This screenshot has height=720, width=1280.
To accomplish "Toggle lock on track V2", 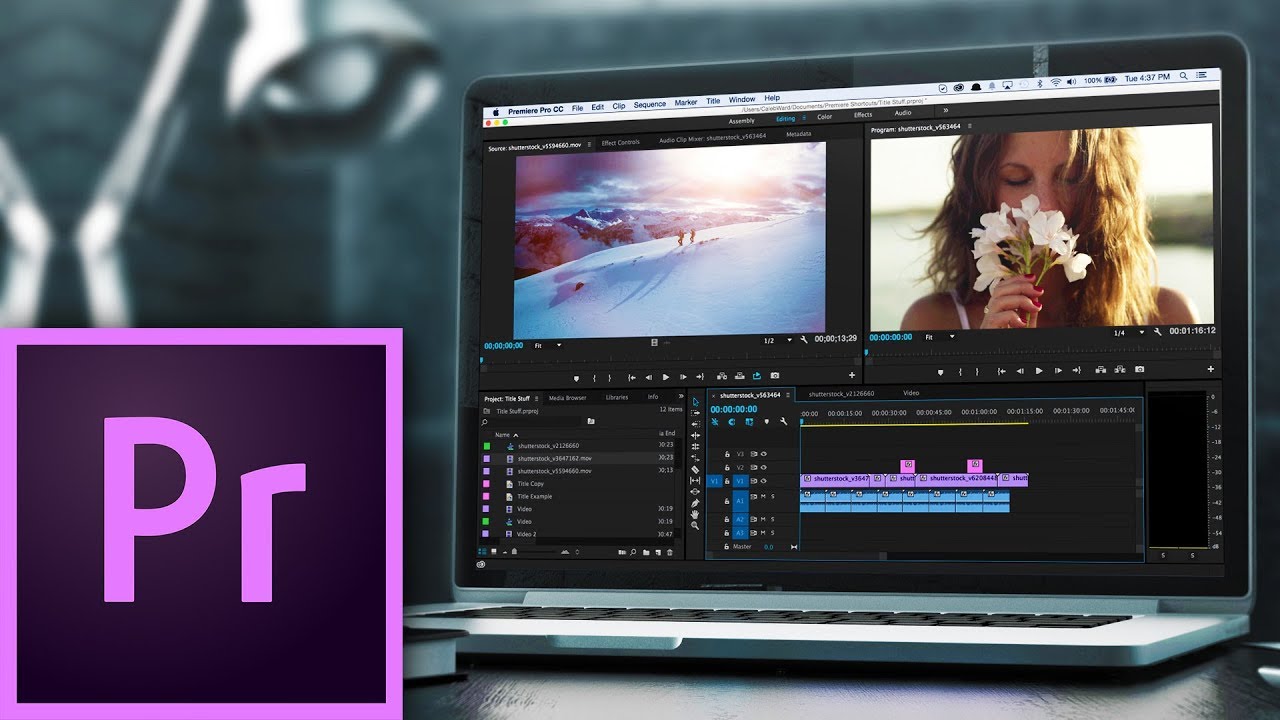I will 727,467.
